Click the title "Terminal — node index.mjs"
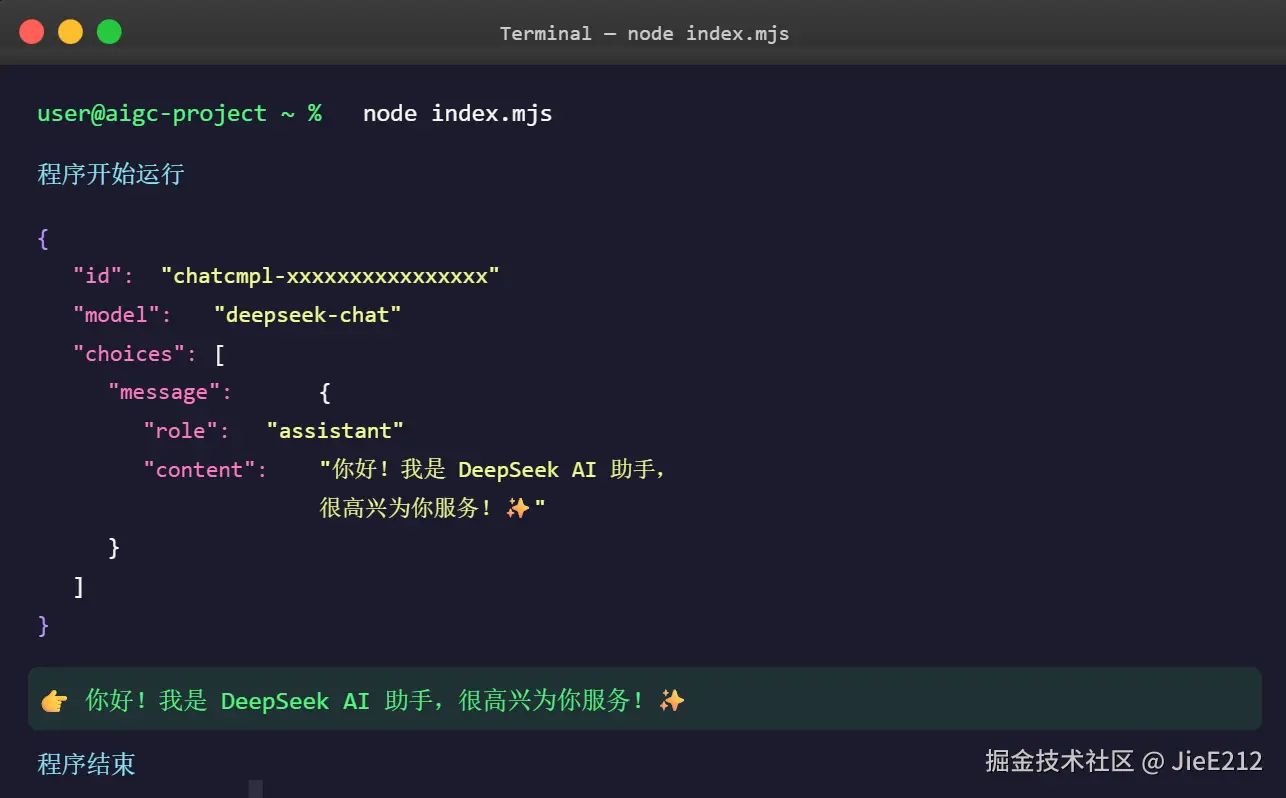Screen dimensions: 1286x798 point(644,33)
